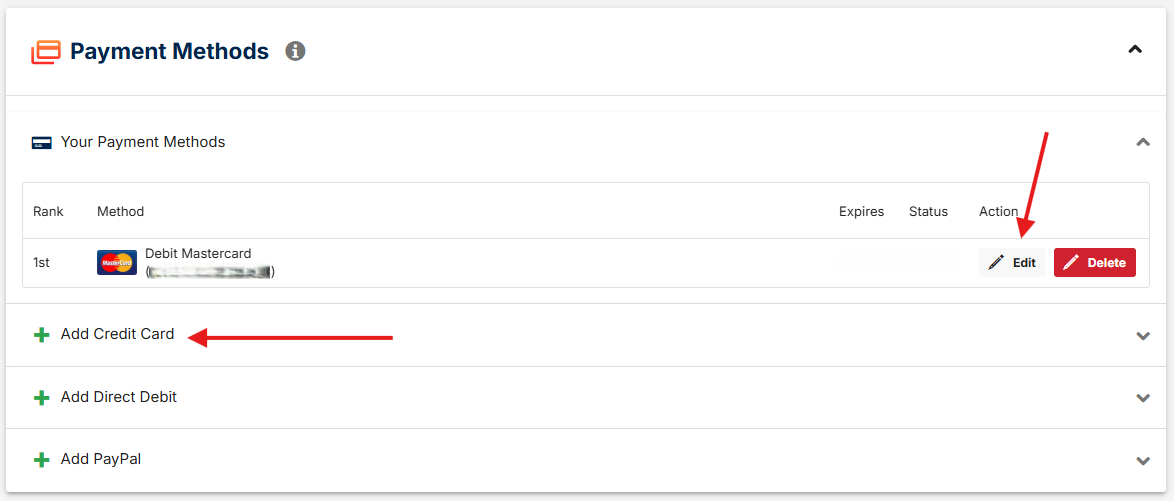Expand Add Credit Card chevron
Viewport: 1174px width, 501px height.
coord(1143,335)
